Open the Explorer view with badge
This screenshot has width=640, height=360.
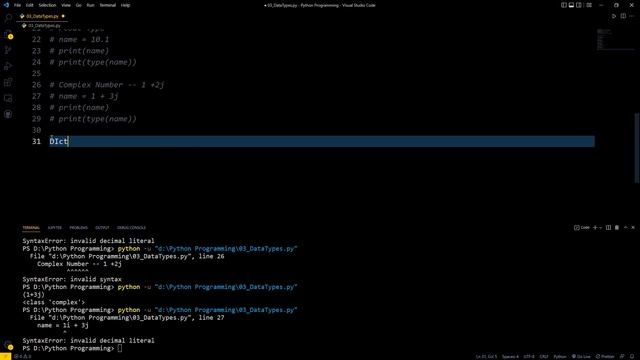pyautogui.click(x=8, y=34)
